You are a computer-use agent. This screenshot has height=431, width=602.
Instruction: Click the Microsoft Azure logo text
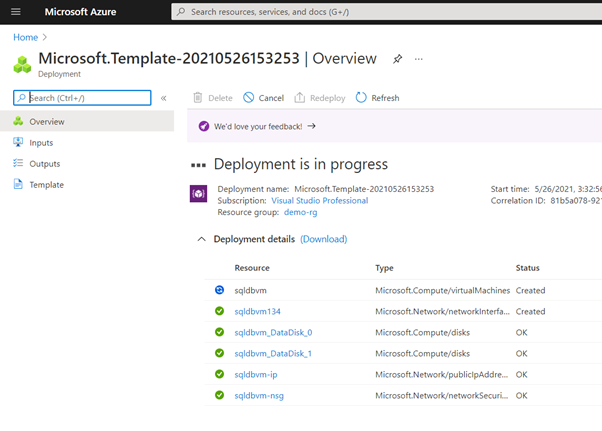coord(80,12)
